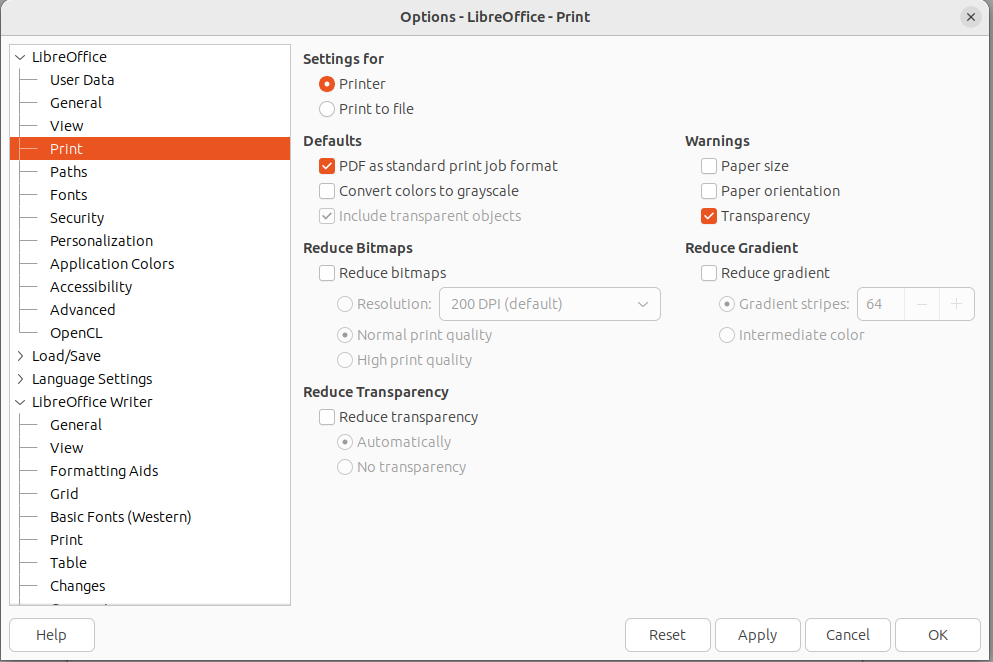
Task: Enable "Reduce gradient"
Action: 709,272
